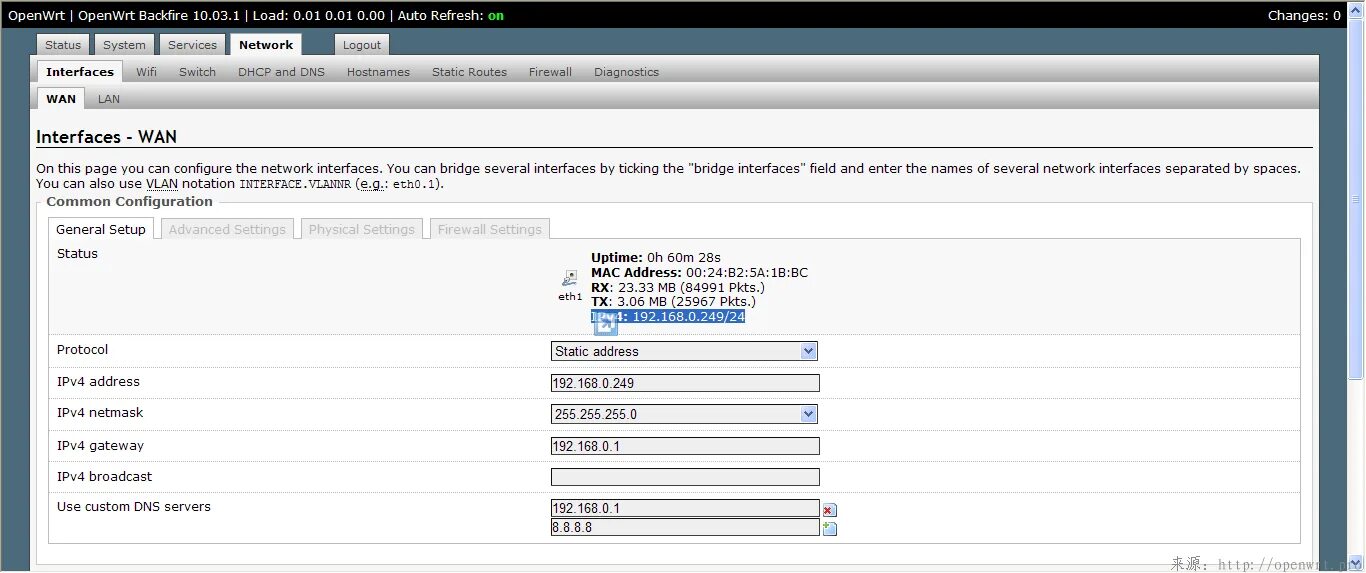Go to the Switch submenu

[x=197, y=72]
